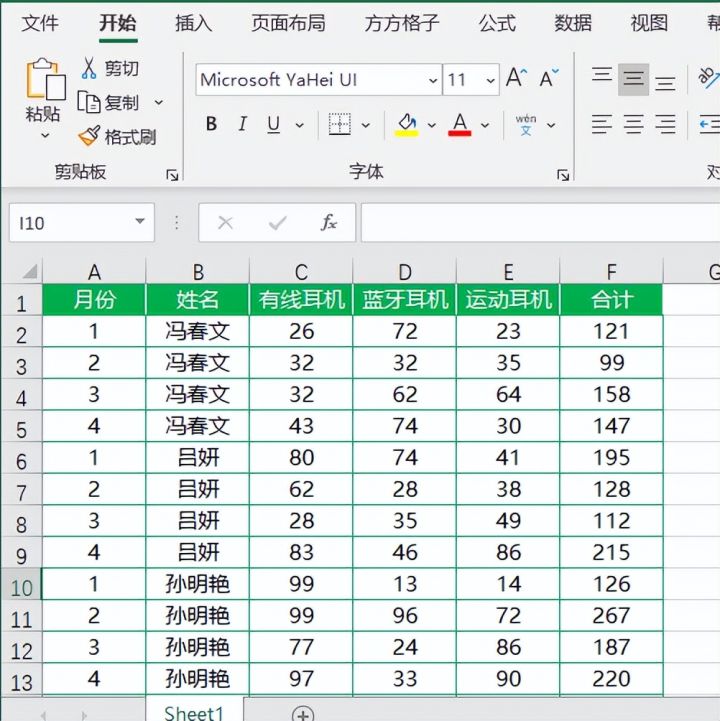
Task: Click the Select All corner triangle
Action: 29,271
